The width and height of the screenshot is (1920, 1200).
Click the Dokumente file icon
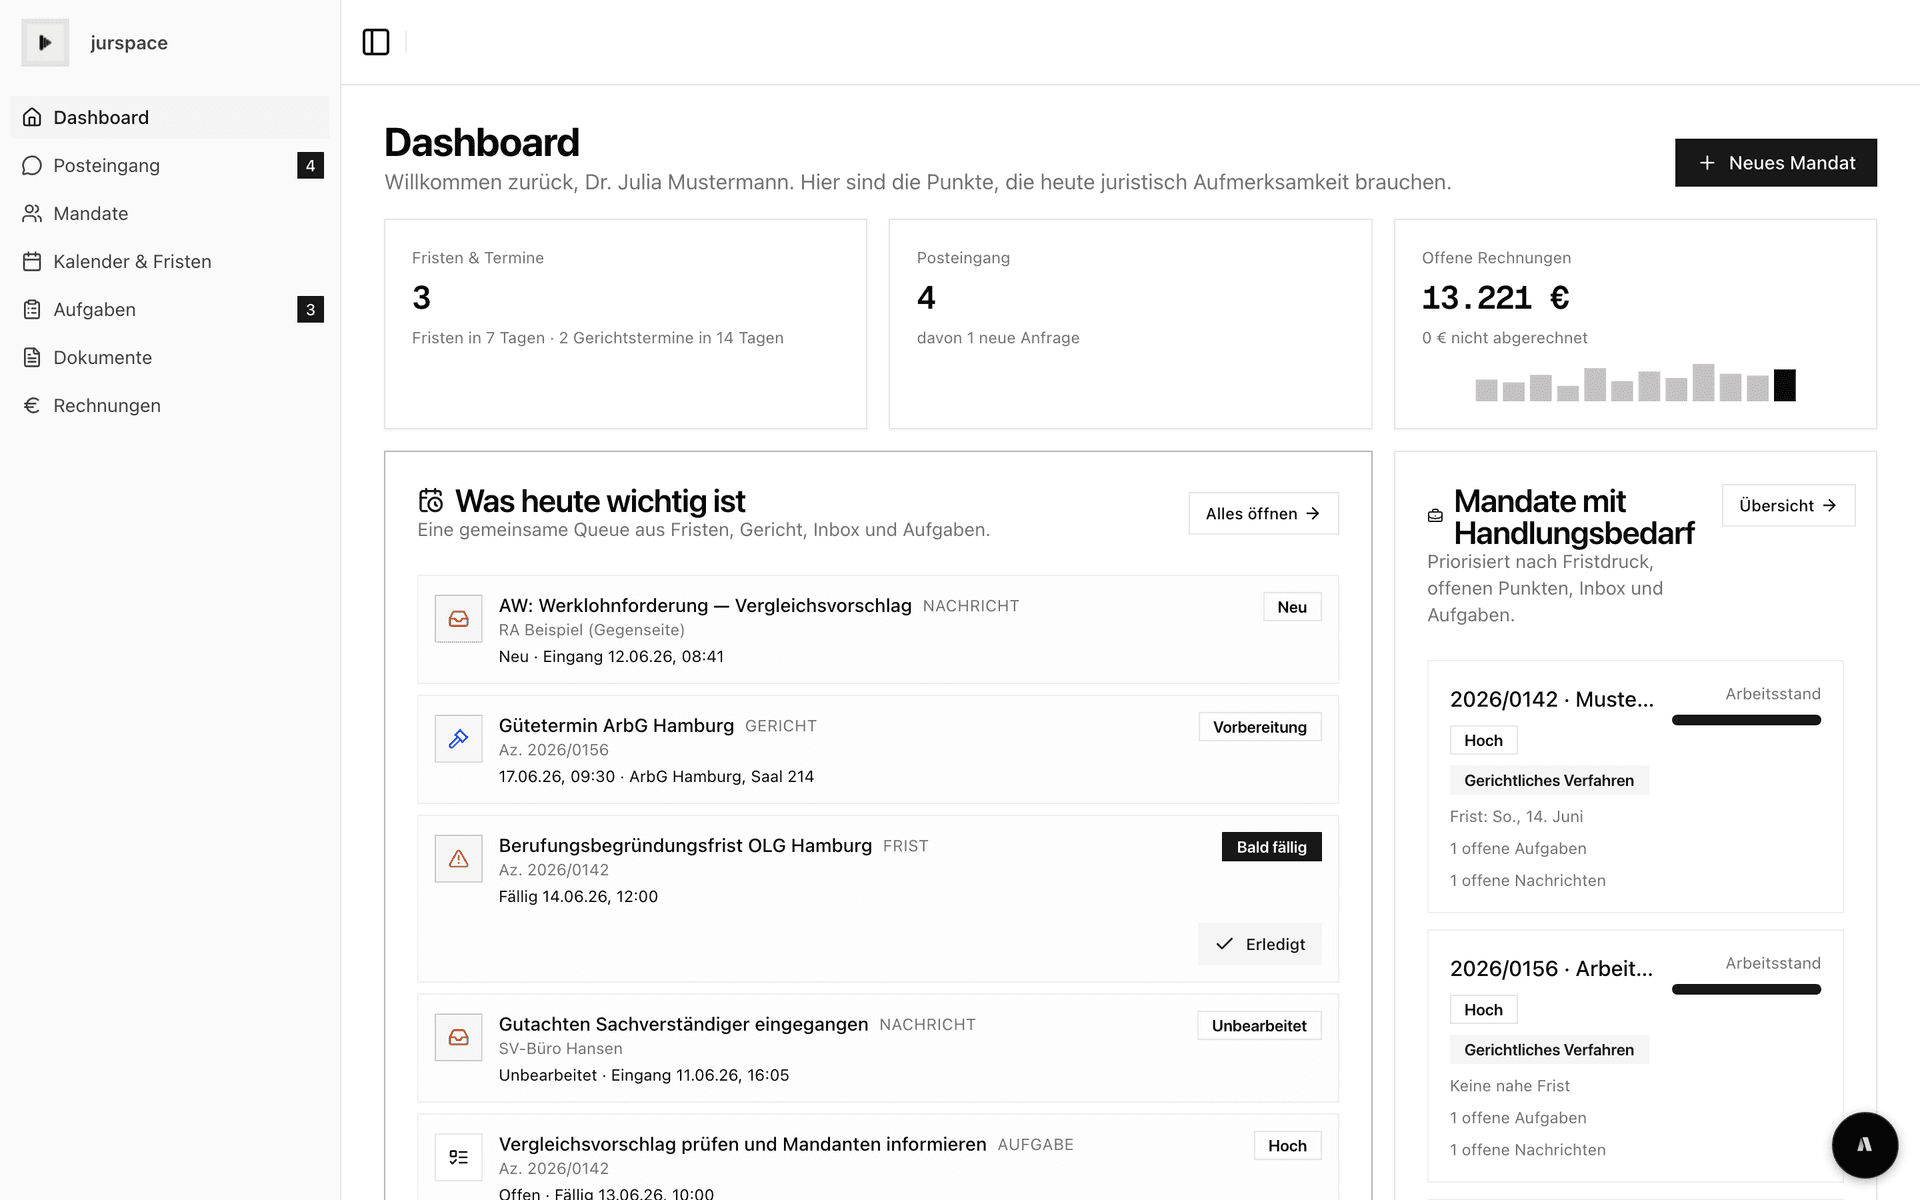(x=32, y=357)
